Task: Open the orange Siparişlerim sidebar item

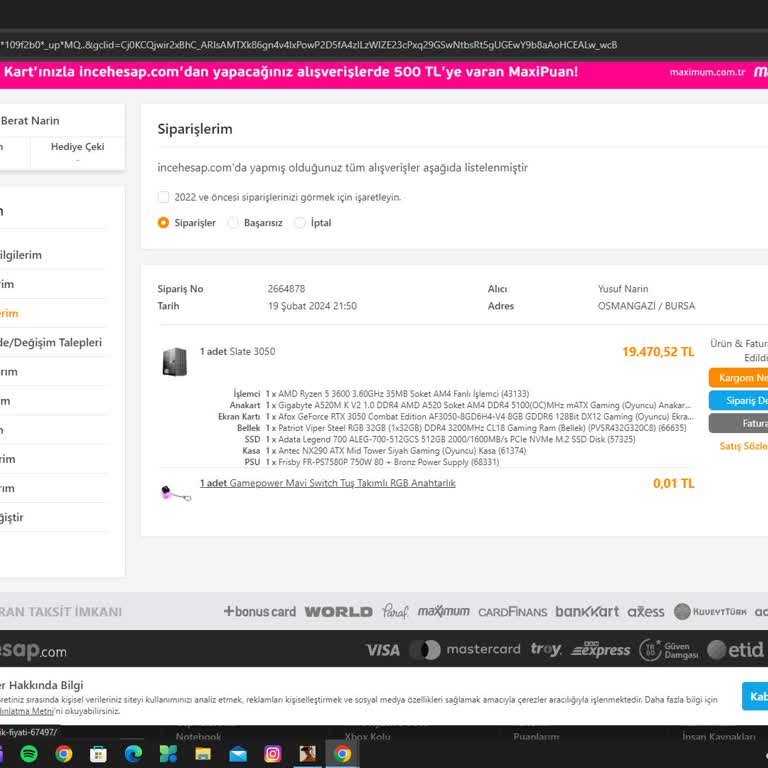Action: pos(9,313)
